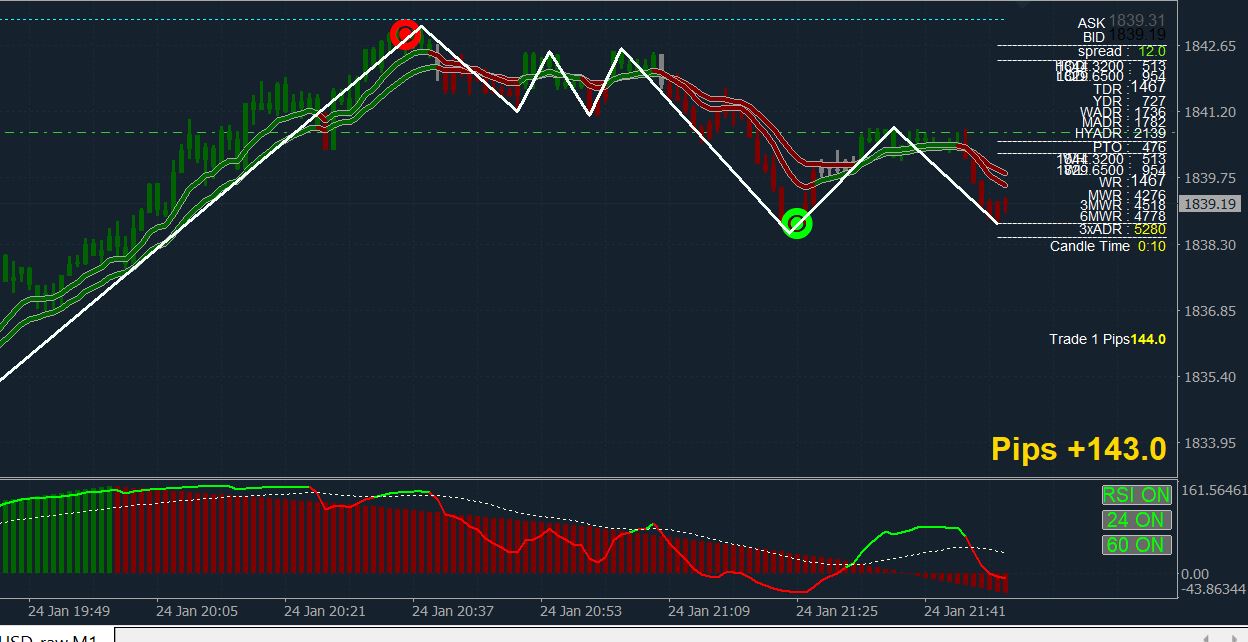Image resolution: width=1248 pixels, height=642 pixels.
Task: Click the Candle Time 0:10 label
Action: pos(1107,246)
